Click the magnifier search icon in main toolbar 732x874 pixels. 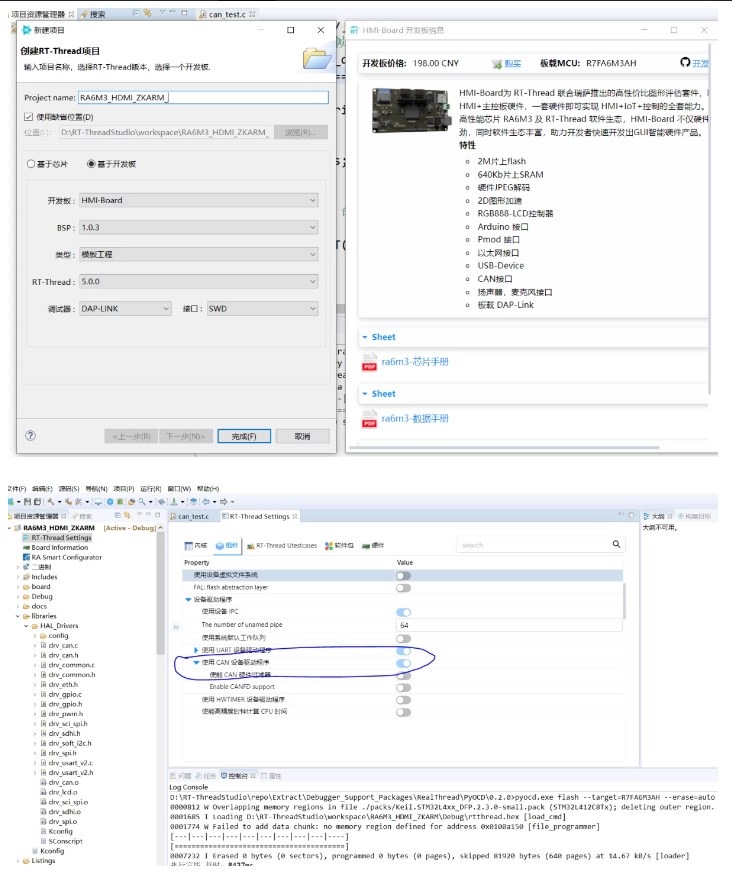coord(142,502)
